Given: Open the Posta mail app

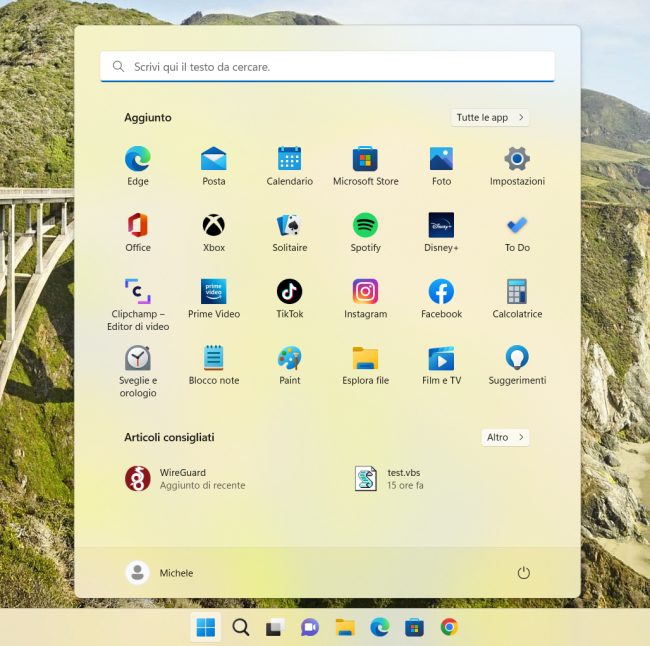Looking at the screenshot, I should (x=213, y=166).
